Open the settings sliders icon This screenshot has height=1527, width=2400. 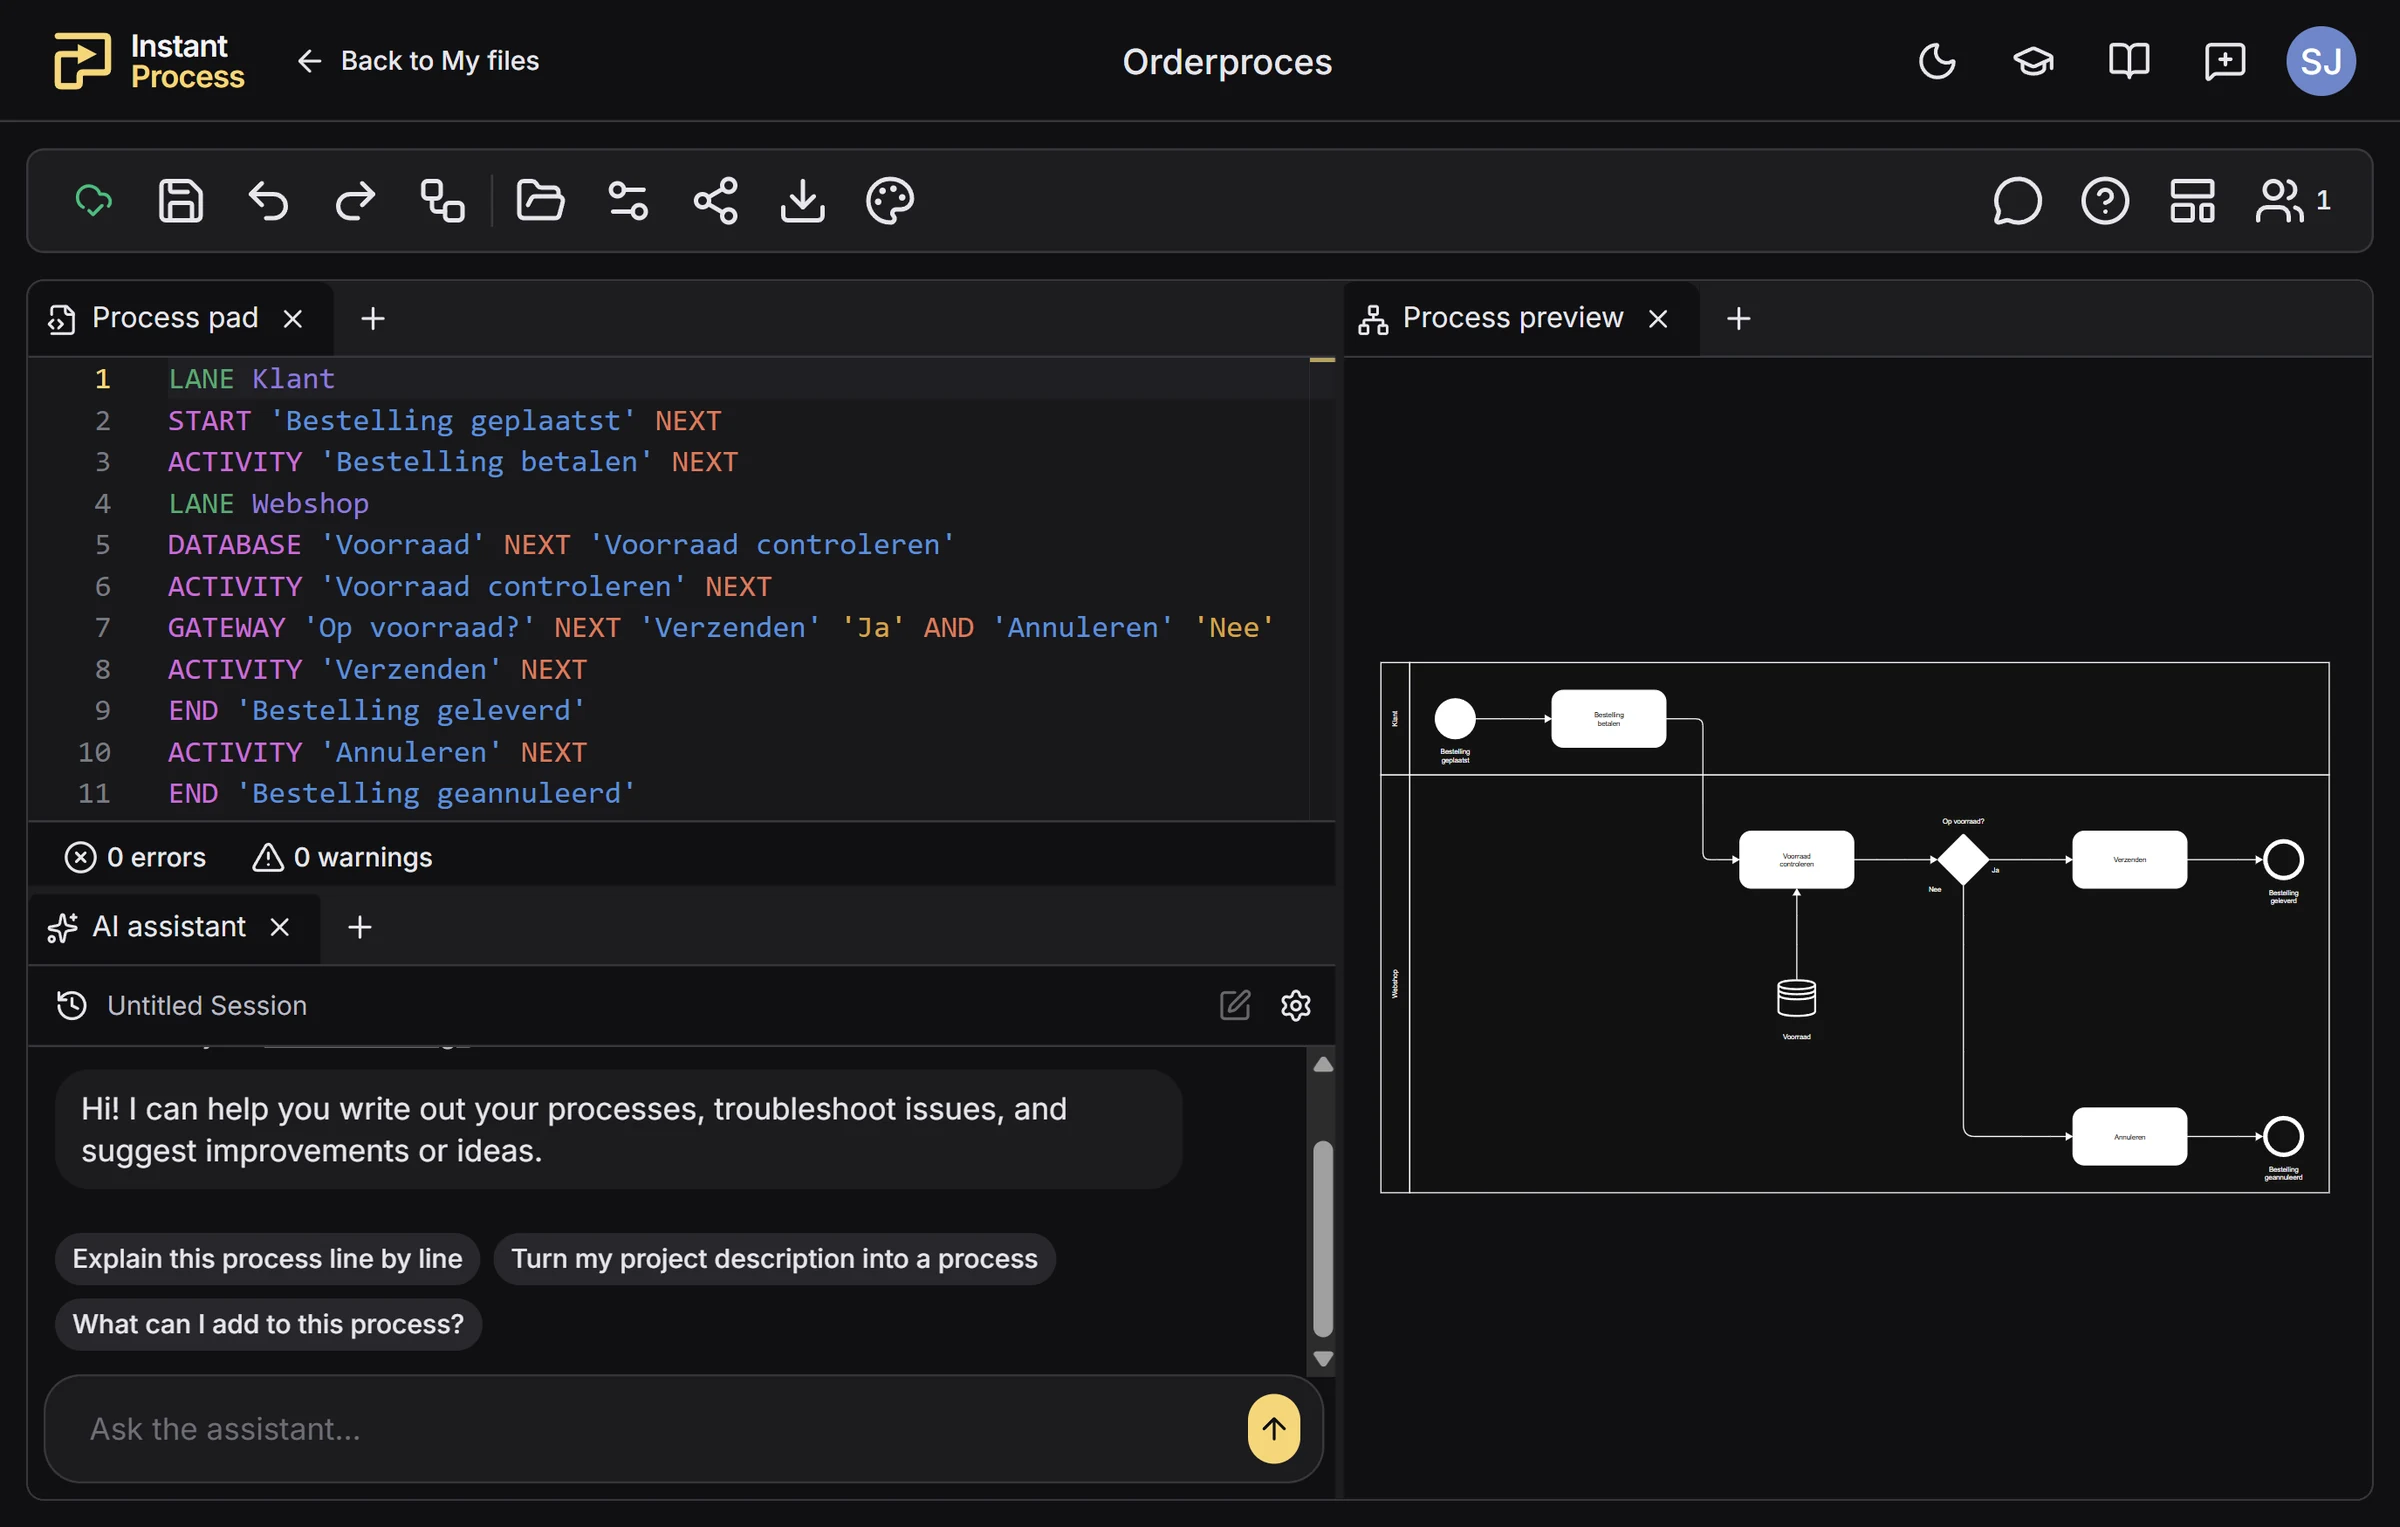coord(628,201)
